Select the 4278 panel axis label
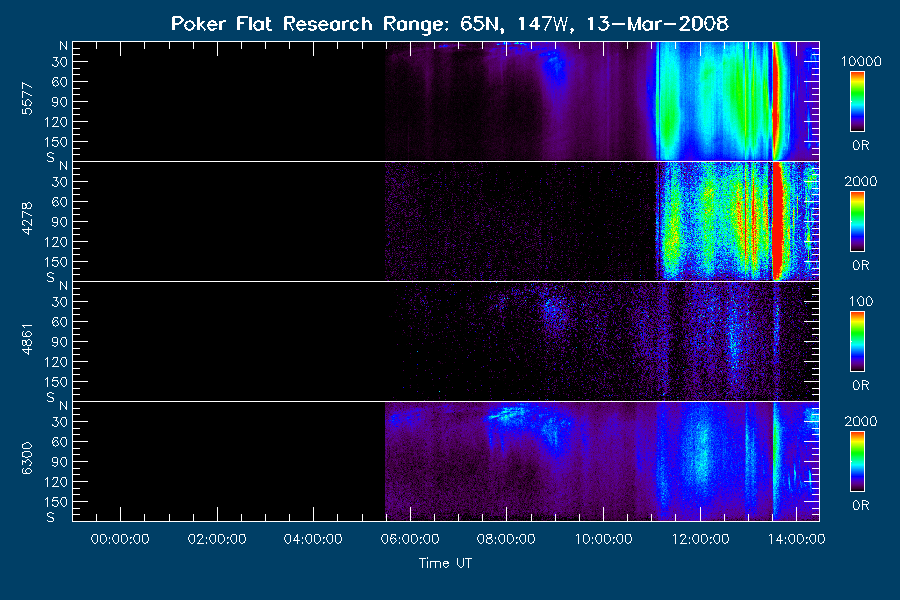 27,219
